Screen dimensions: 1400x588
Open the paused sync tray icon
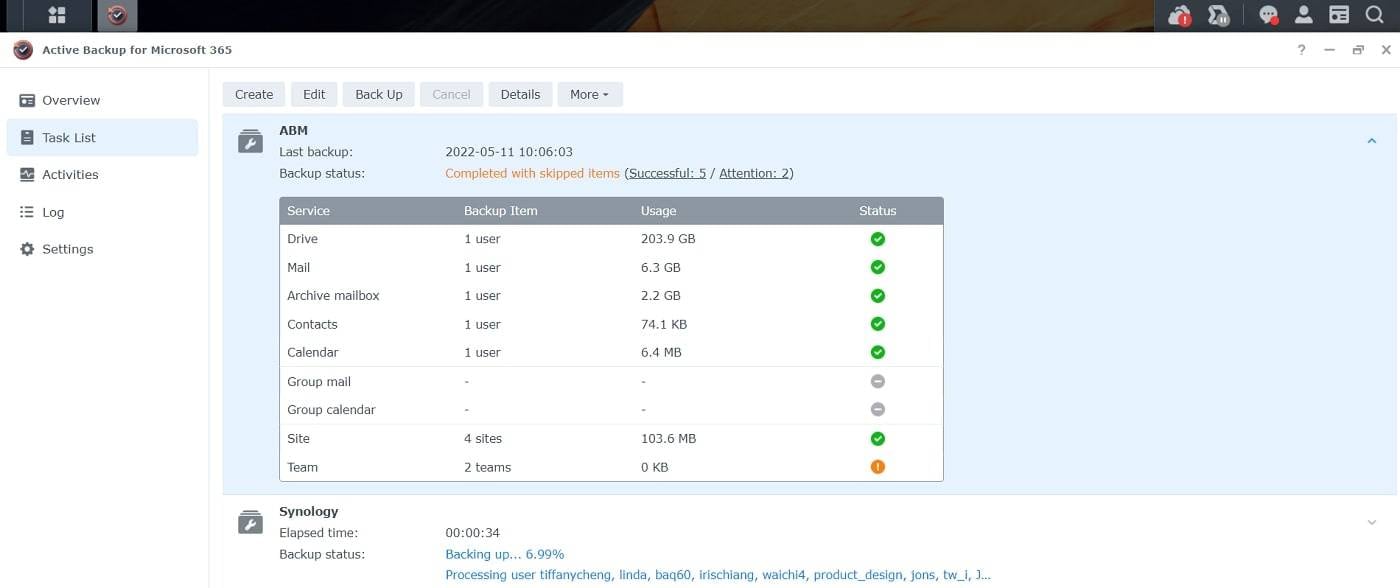[1218, 15]
